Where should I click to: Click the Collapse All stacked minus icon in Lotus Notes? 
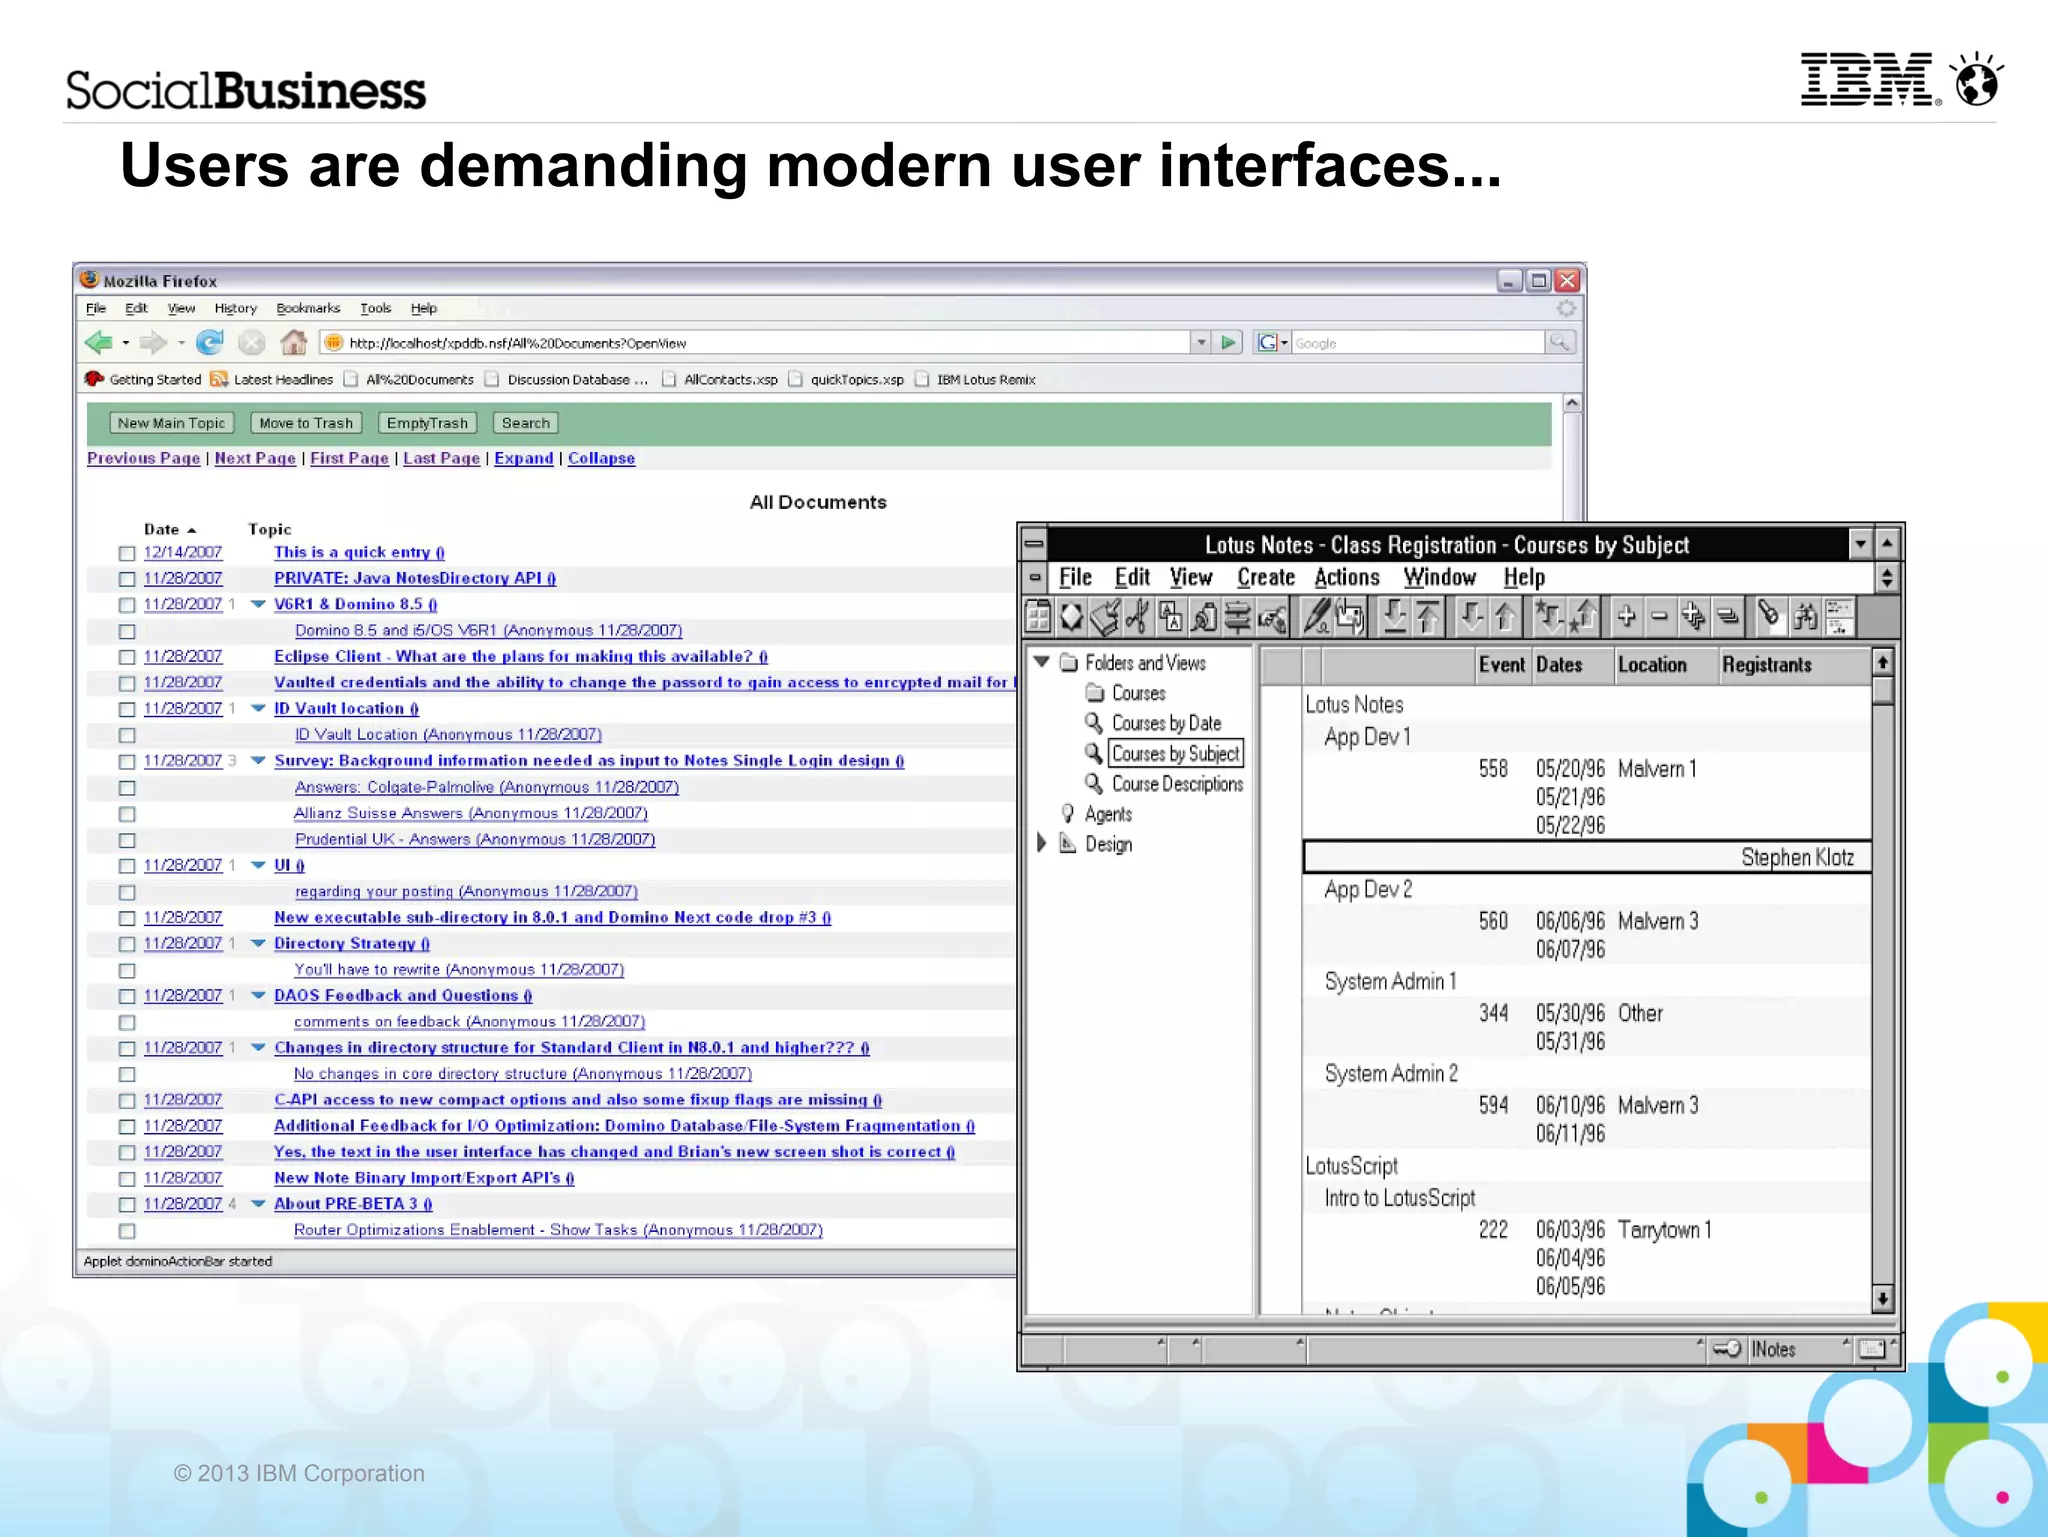tap(1727, 617)
